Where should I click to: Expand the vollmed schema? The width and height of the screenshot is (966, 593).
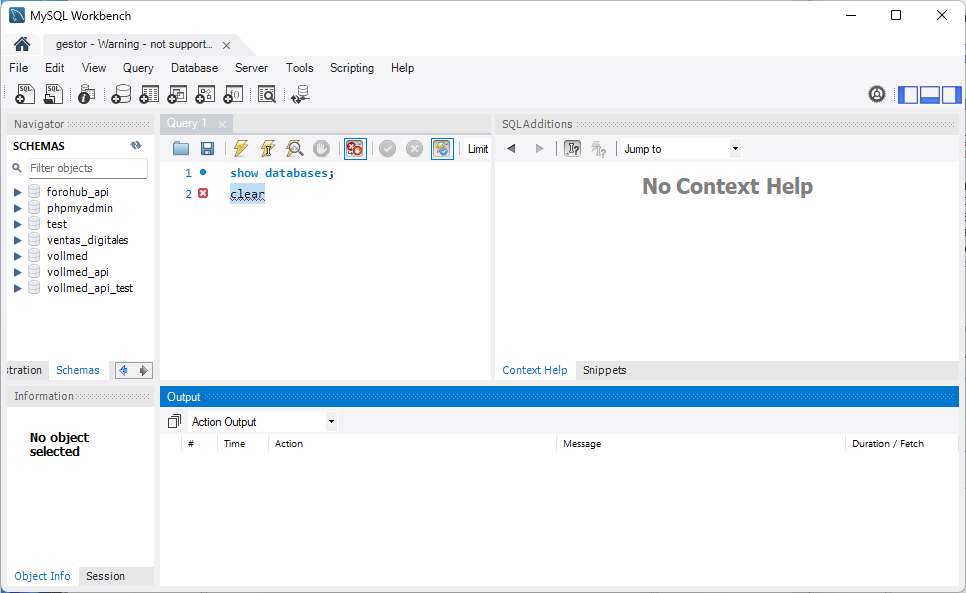click(18, 256)
